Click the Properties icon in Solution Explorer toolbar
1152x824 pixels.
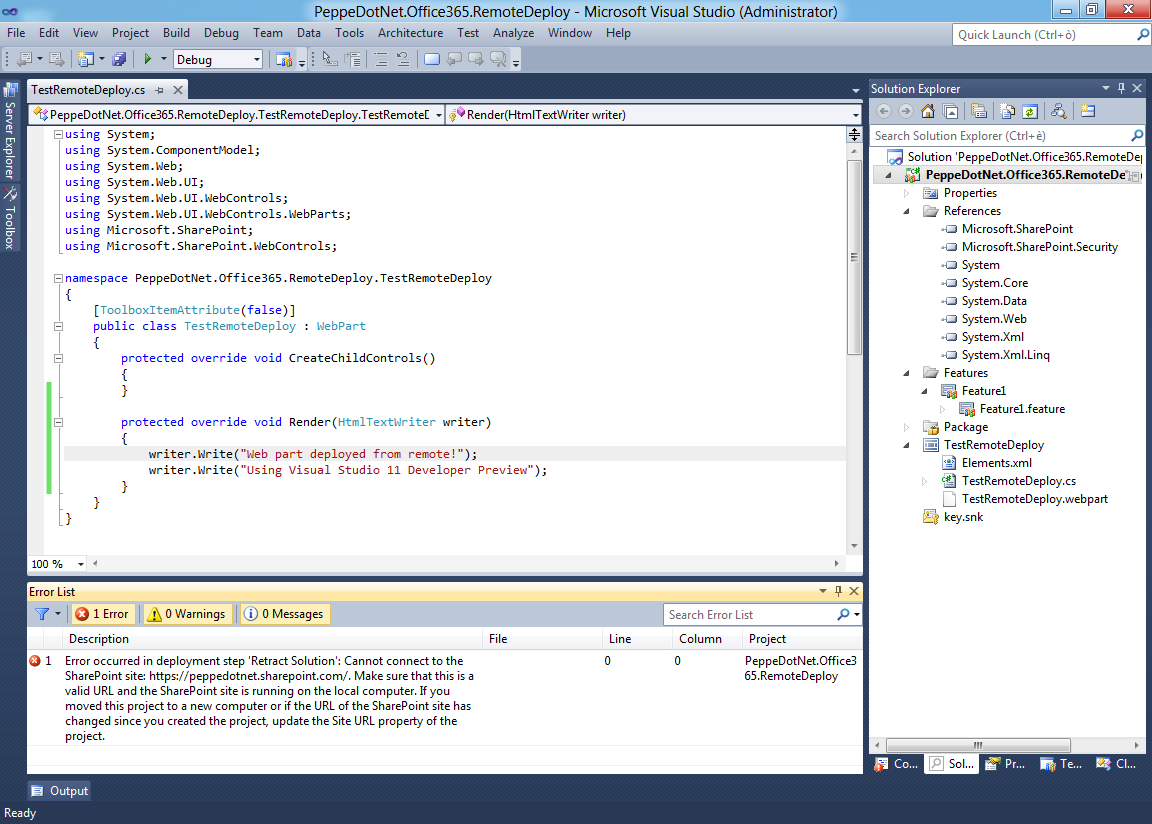coord(979,112)
